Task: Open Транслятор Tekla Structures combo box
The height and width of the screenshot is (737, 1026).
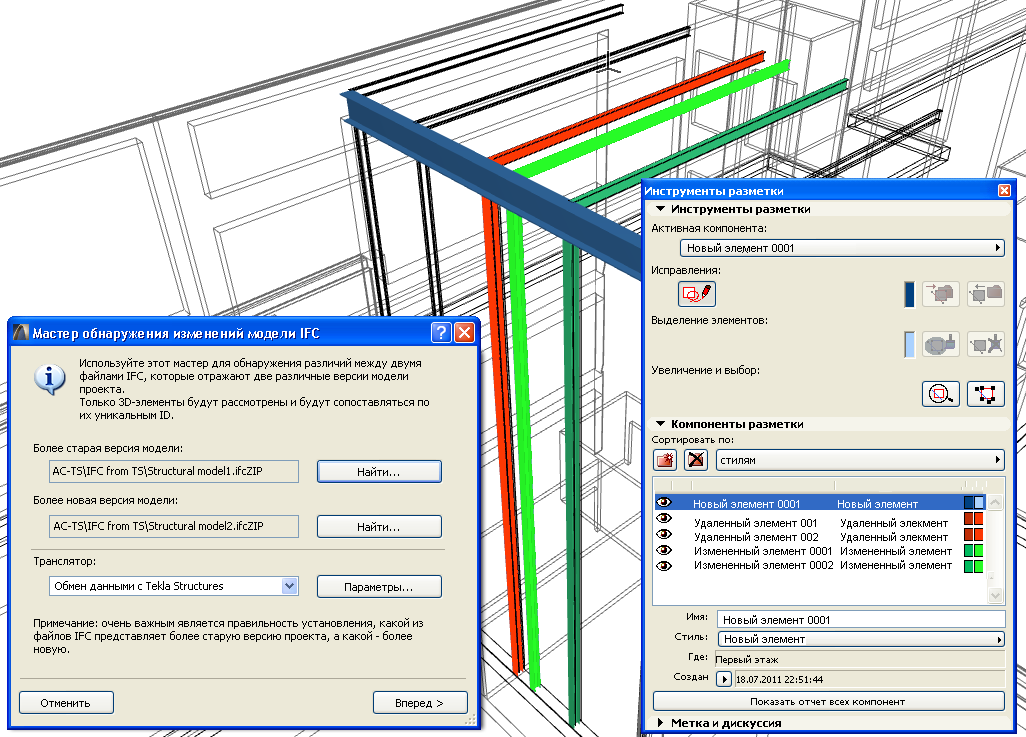Action: click(173, 586)
